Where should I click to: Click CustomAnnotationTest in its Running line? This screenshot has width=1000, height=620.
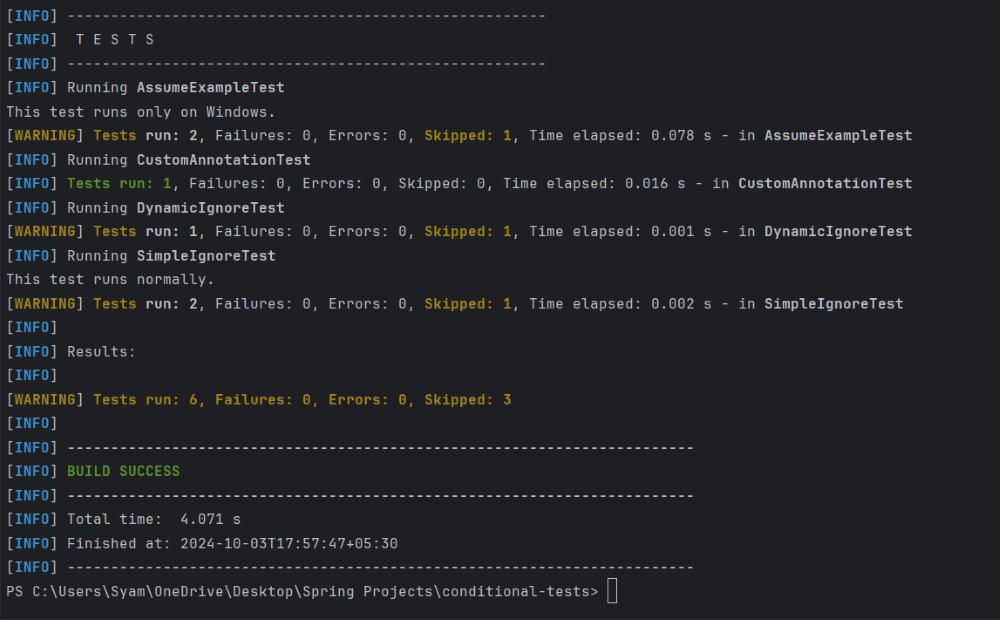pyautogui.click(x=223, y=160)
